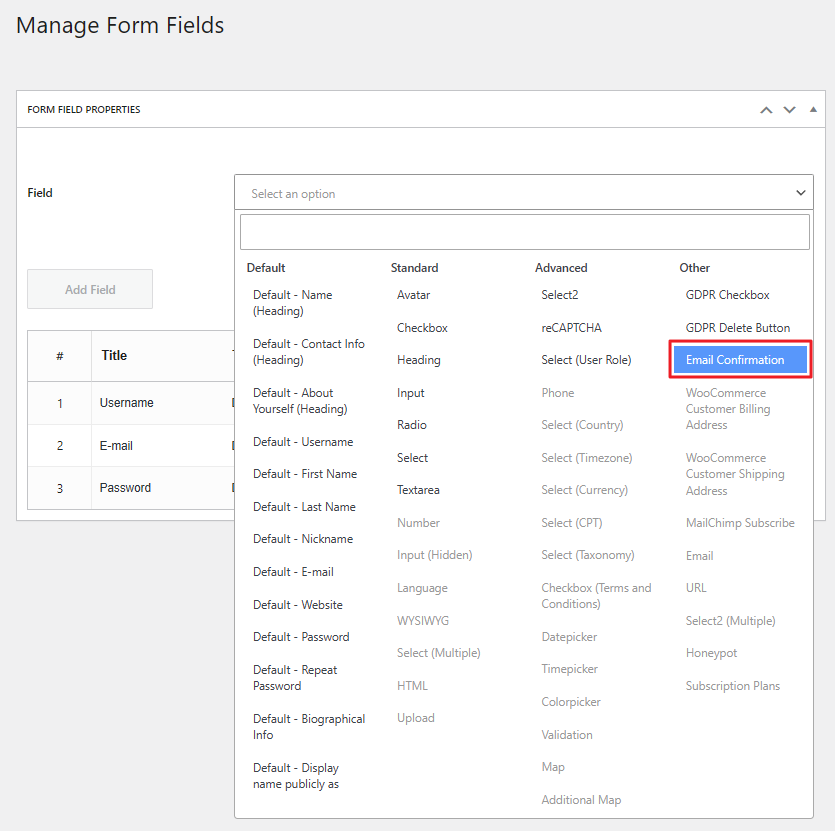This screenshot has height=831, width=835.
Task: Collapse the Form Field Properties panel
Action: 813,110
